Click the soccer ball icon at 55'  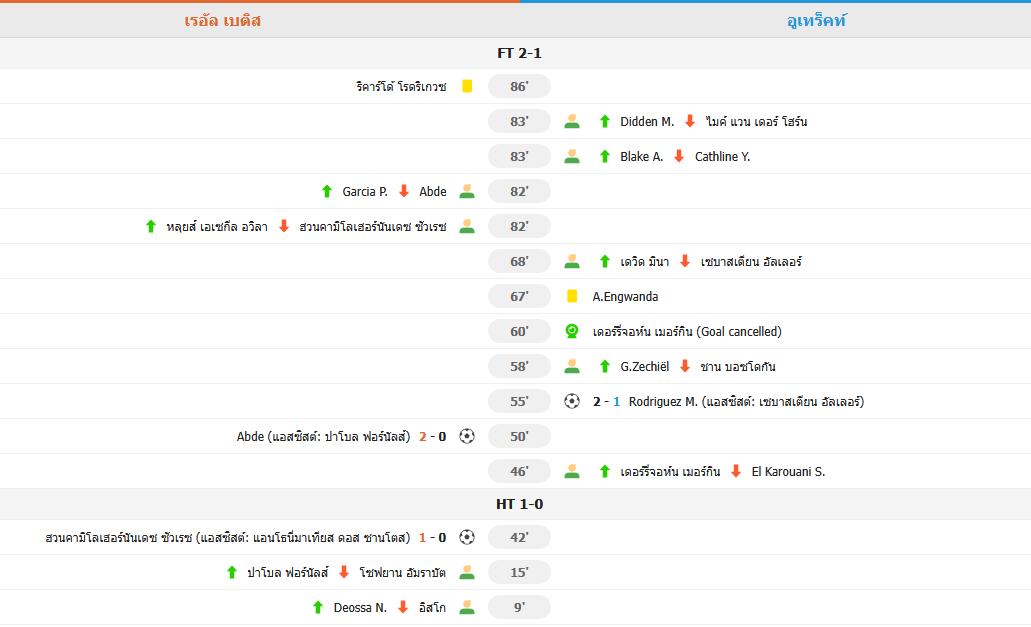tap(572, 401)
